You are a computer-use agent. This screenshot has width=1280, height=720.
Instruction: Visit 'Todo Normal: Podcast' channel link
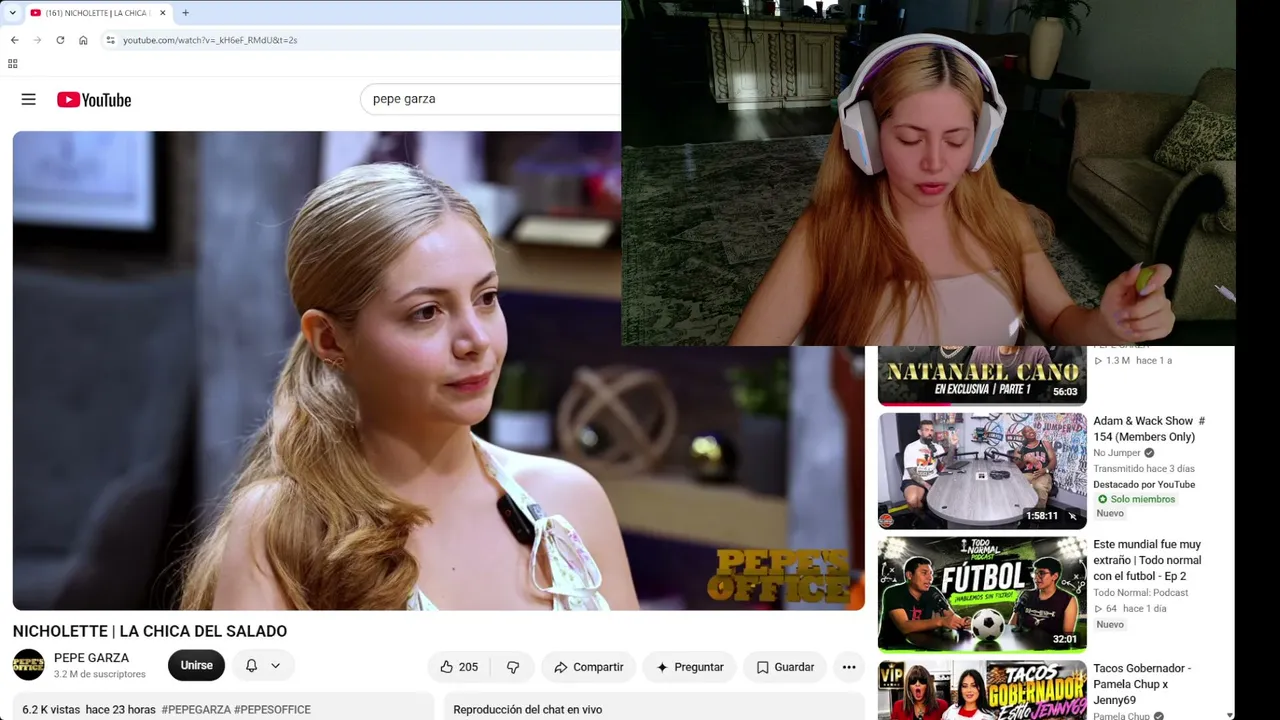1141,593
